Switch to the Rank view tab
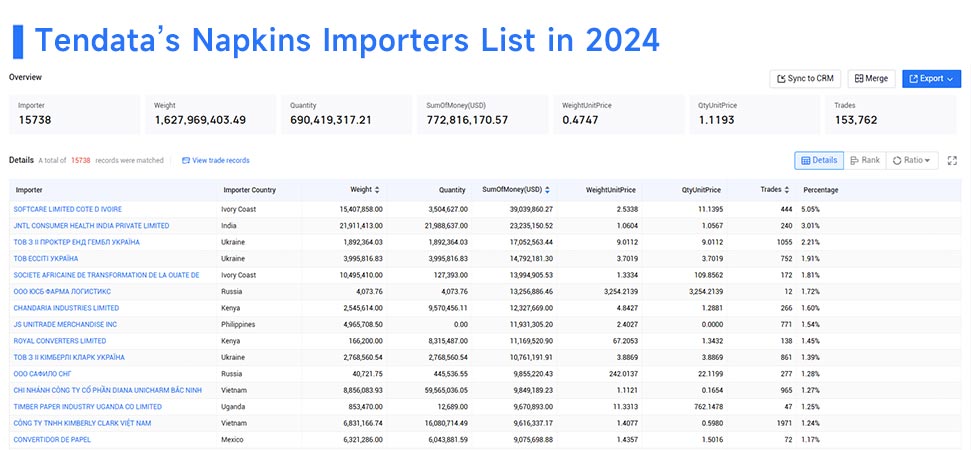The width and height of the screenshot is (971, 450). click(865, 160)
